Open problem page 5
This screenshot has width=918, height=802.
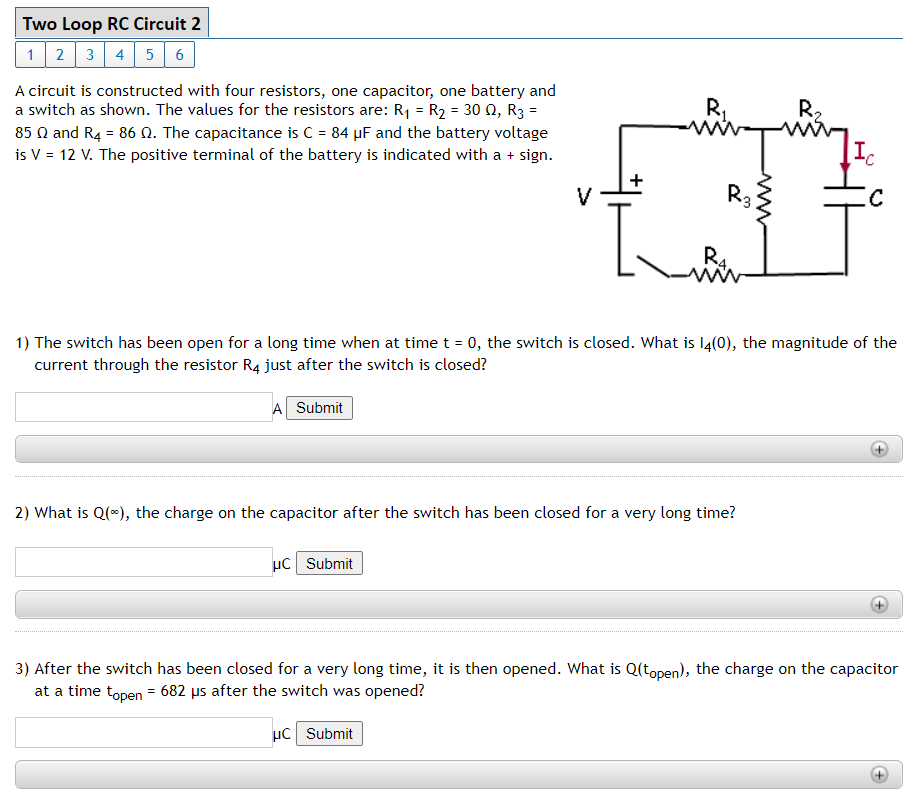tap(149, 54)
